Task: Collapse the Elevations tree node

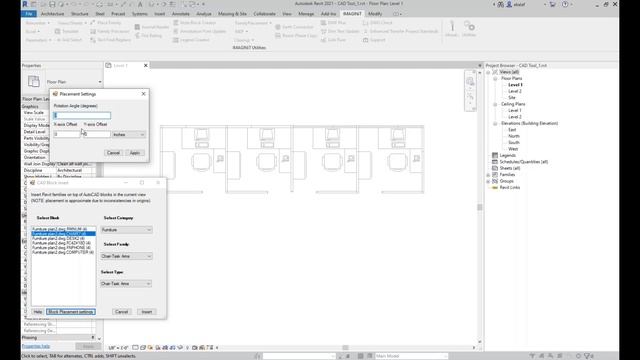Action: click(x=495, y=123)
